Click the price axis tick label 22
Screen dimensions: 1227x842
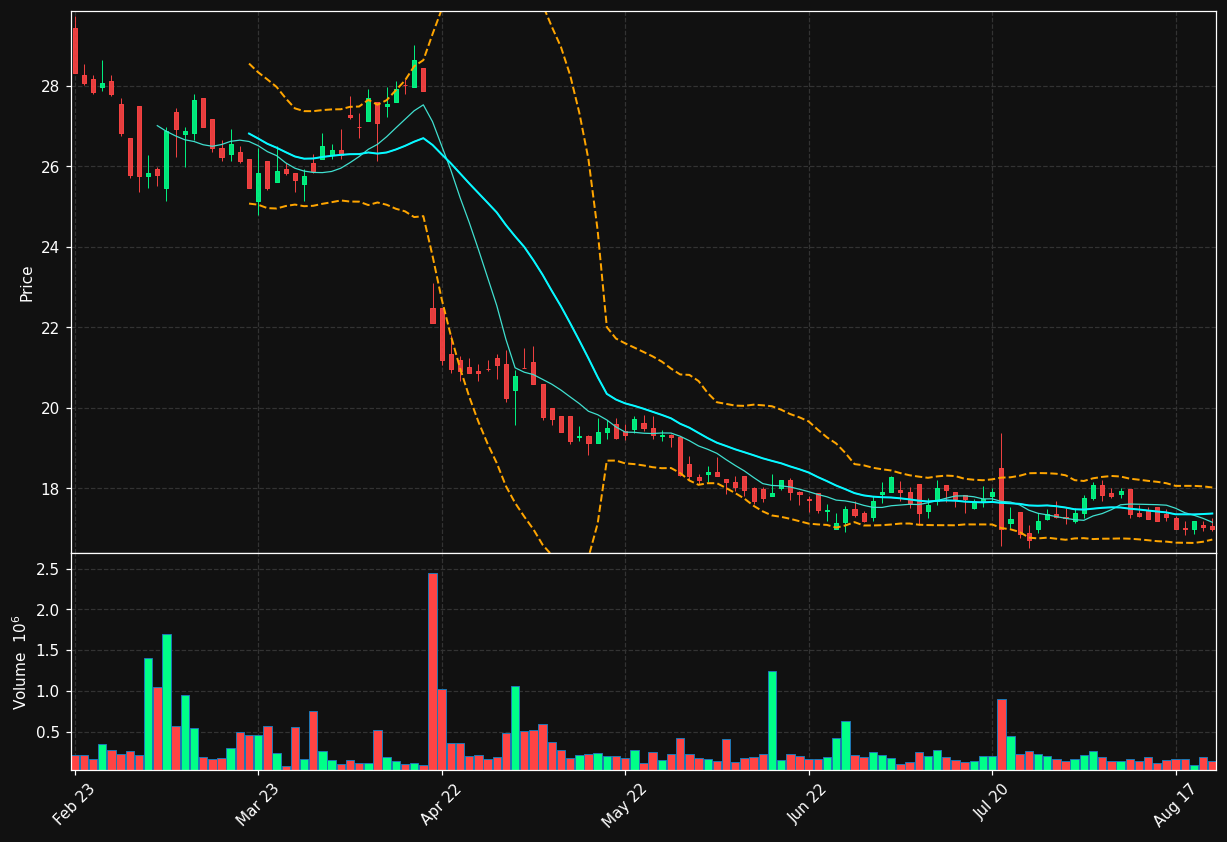pyautogui.click(x=50, y=328)
